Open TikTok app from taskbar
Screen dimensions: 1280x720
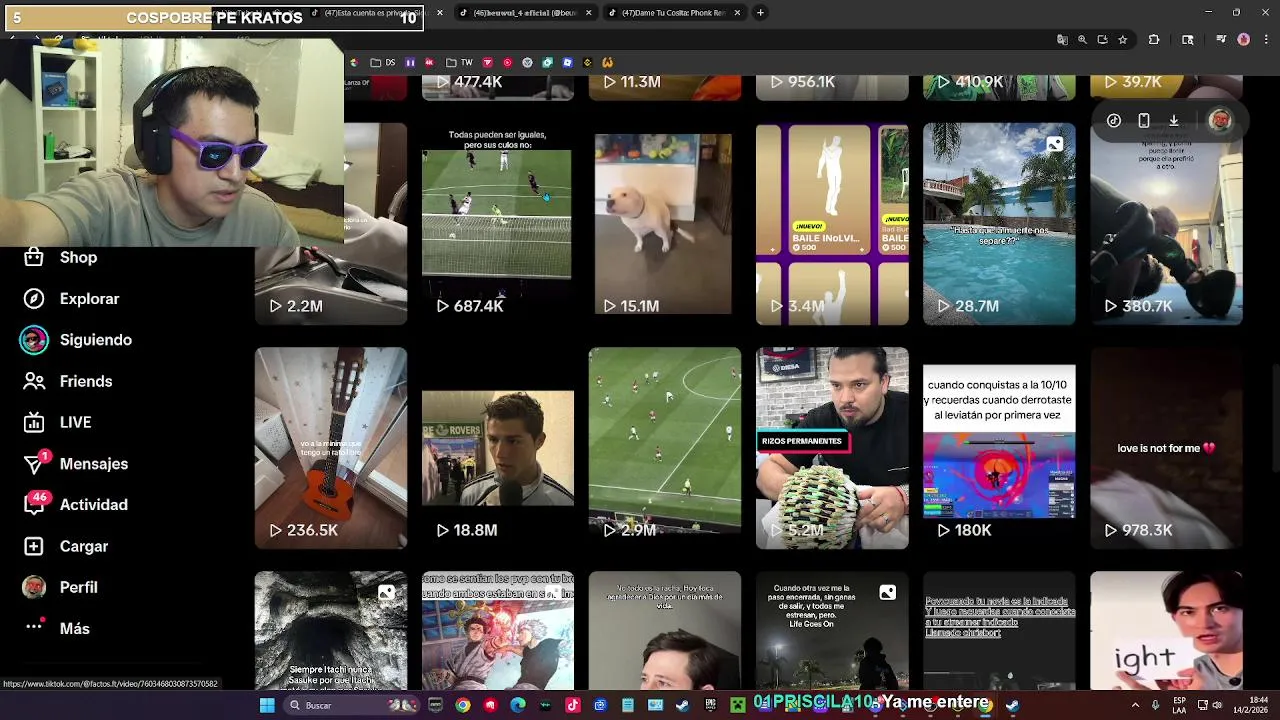572,705
